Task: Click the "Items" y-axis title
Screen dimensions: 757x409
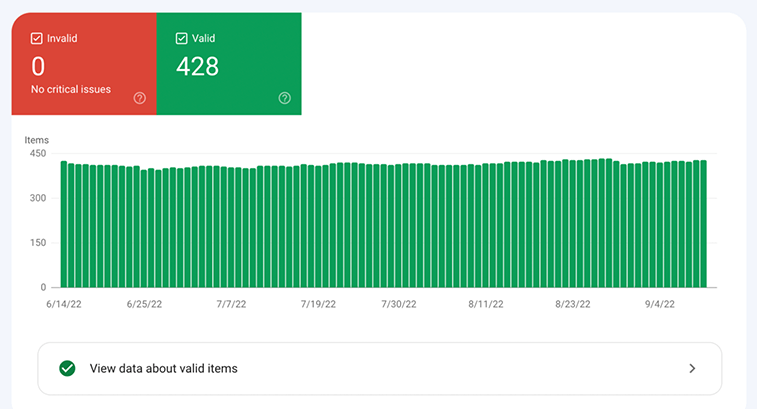Action: pos(36,140)
